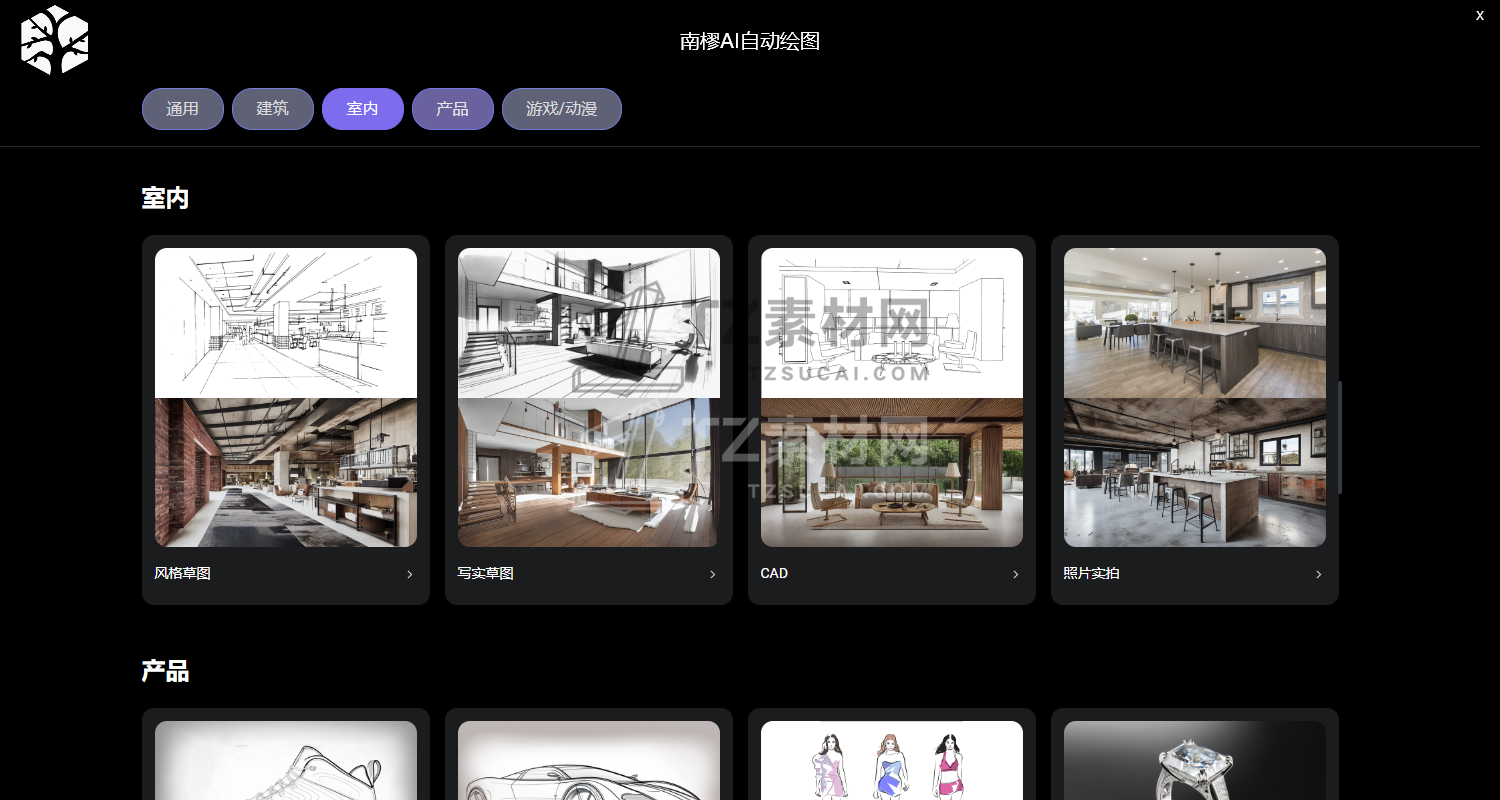Image resolution: width=1500 pixels, height=800 pixels.
Task: Click the 写实草图 card label
Action: [x=486, y=574]
